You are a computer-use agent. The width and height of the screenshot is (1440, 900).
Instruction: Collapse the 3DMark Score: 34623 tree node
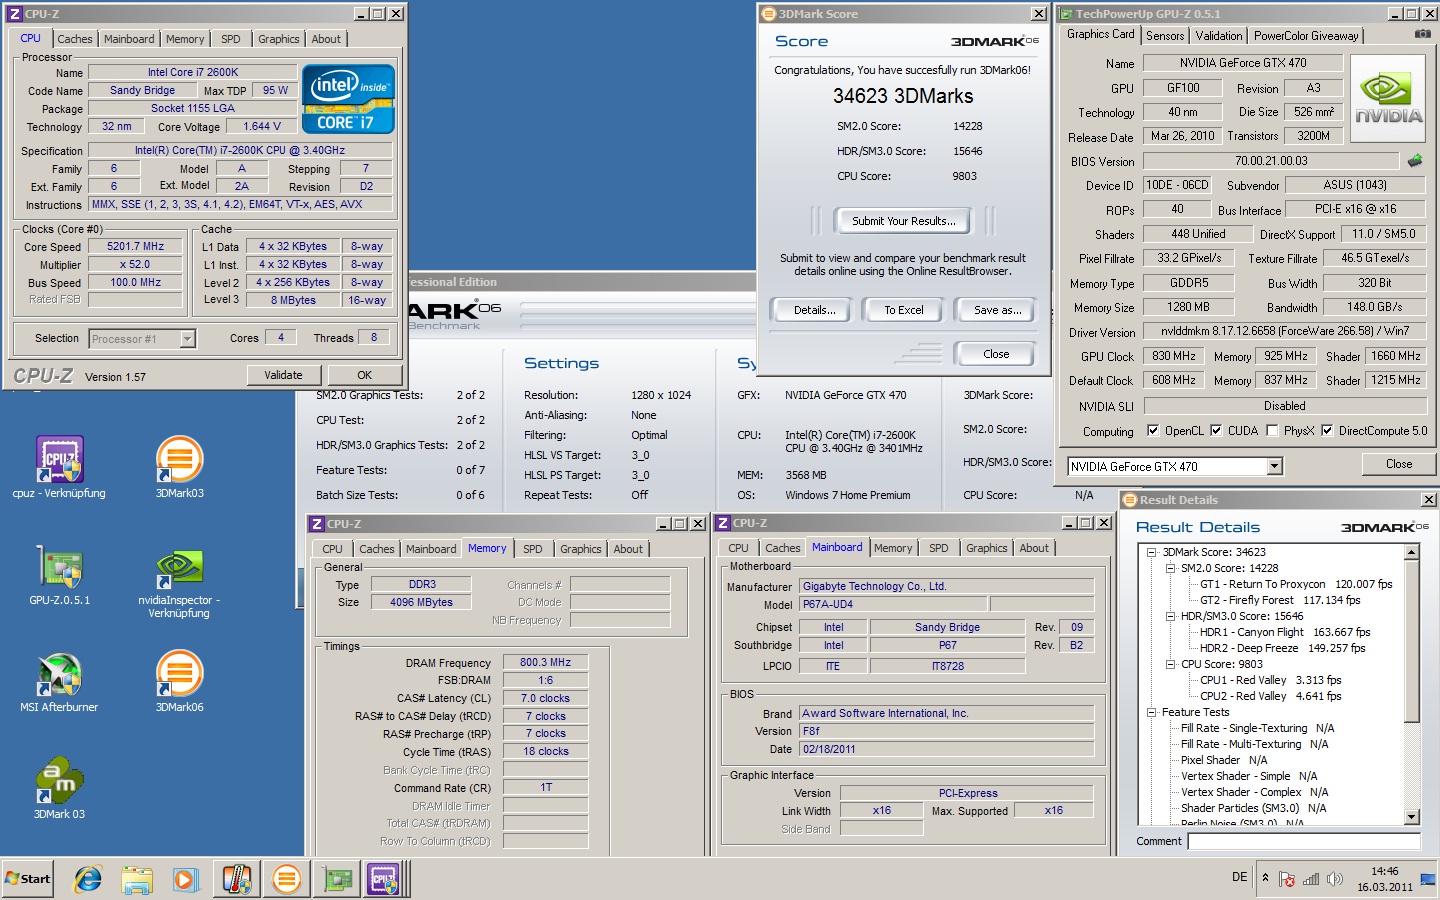pos(1151,552)
